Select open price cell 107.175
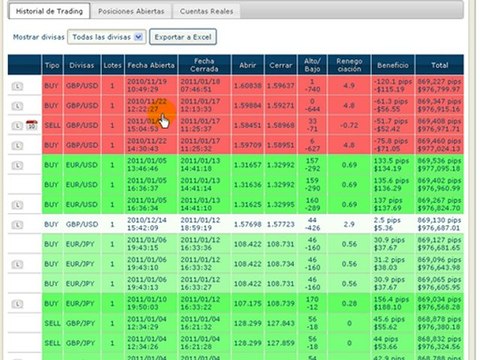 click(x=248, y=304)
